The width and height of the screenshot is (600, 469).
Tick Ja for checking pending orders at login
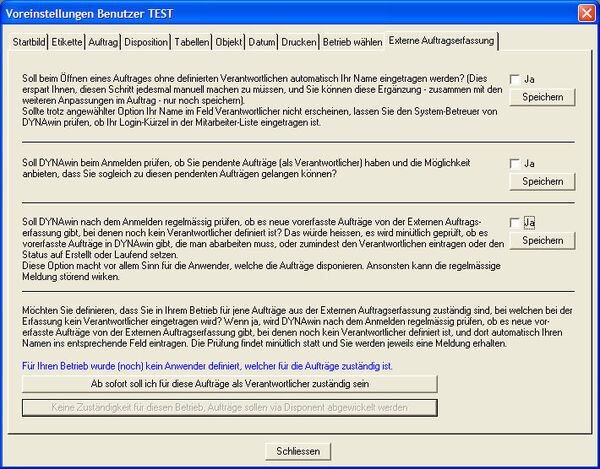click(x=514, y=163)
